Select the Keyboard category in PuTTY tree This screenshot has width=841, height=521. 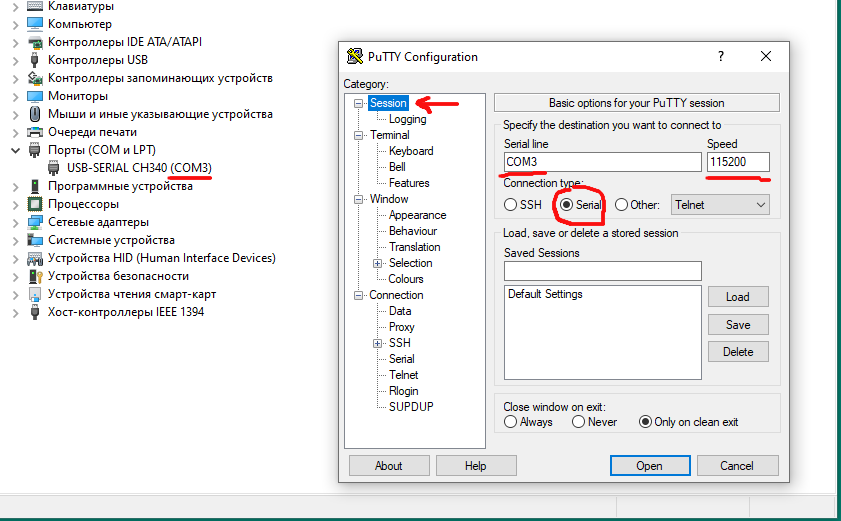click(x=411, y=151)
